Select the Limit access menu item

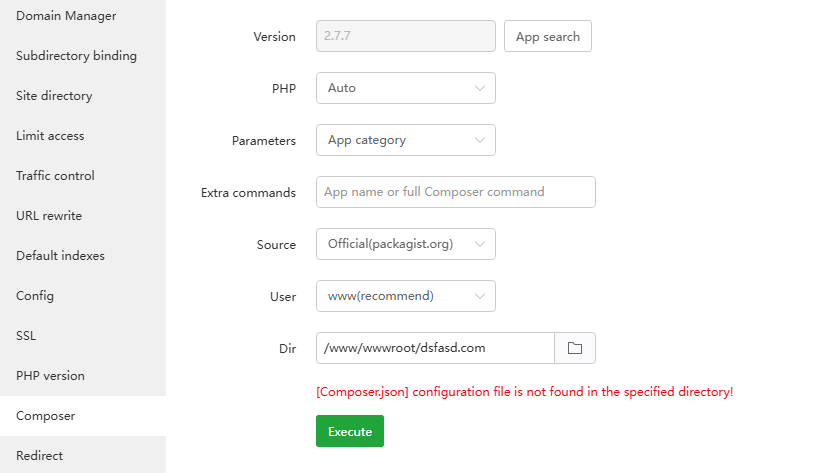pos(50,136)
